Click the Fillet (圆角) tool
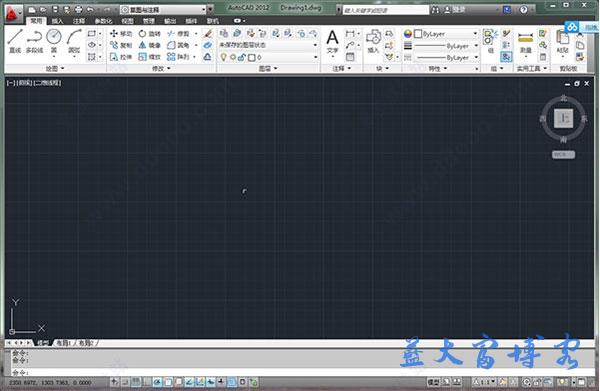This screenshot has height=391, width=600. click(x=179, y=45)
